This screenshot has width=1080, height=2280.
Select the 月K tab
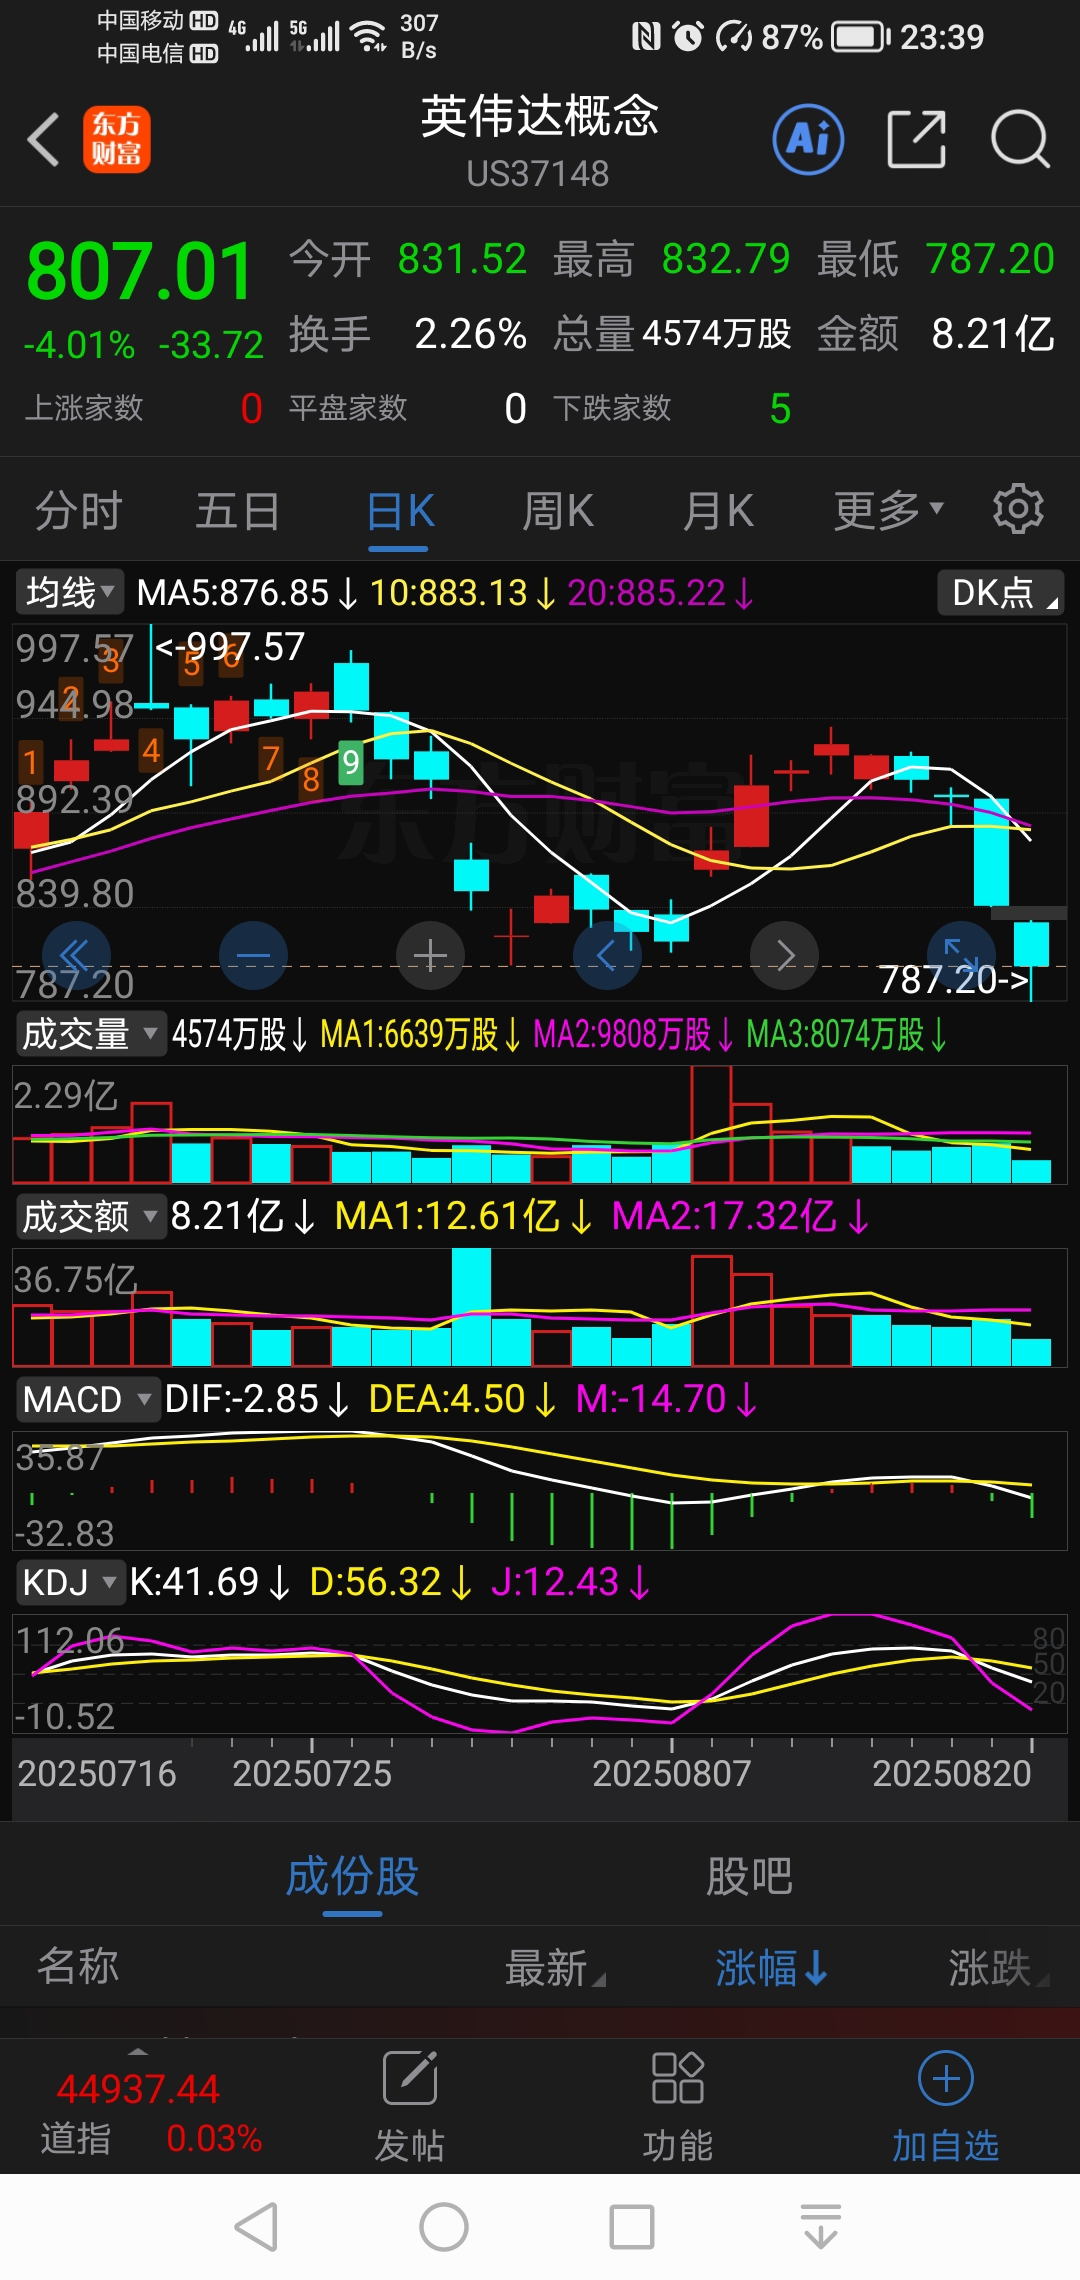point(718,511)
